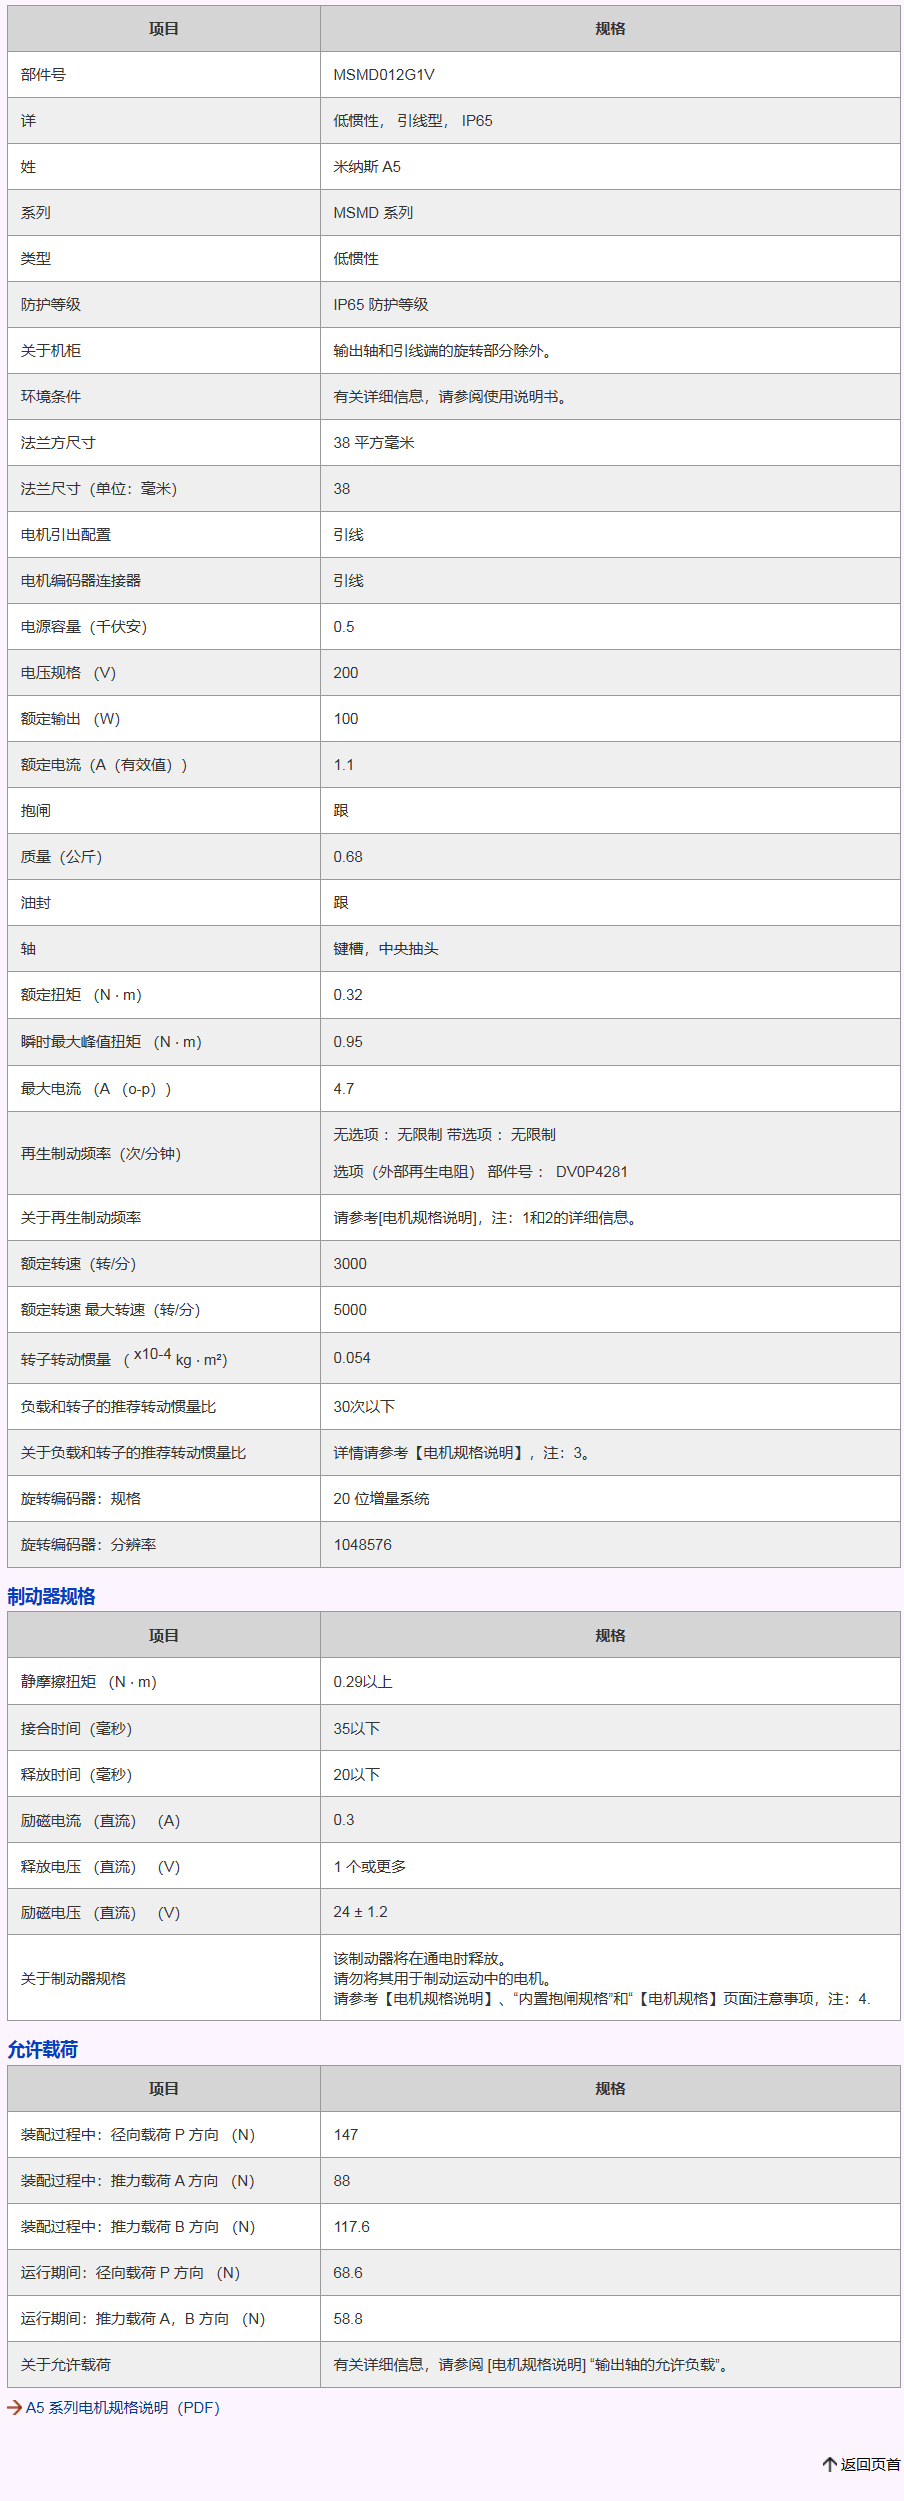Select the running thrust load 58.8

pos(348,2319)
